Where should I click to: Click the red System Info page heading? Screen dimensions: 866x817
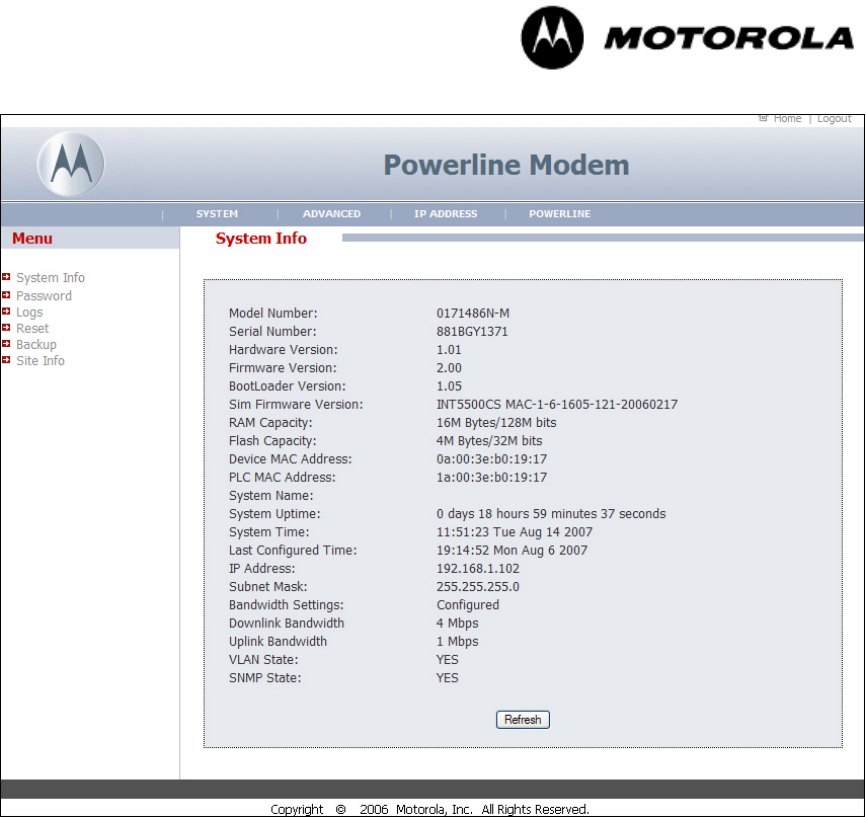(261, 238)
